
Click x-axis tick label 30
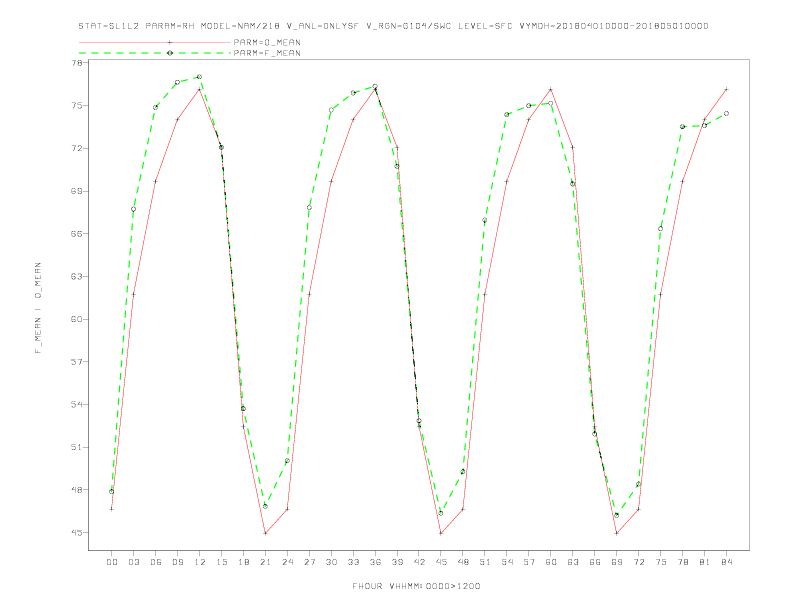(x=331, y=562)
